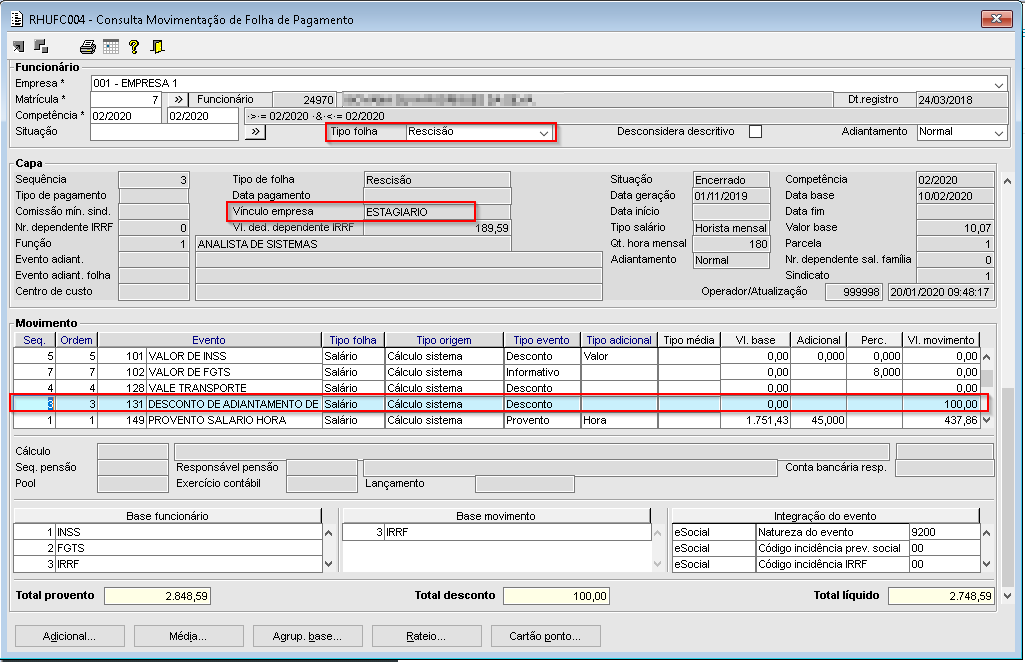Image resolution: width=1025 pixels, height=662 pixels.
Task: Toggle the Desconsidera descritivo checkbox
Action: pyautogui.click(x=755, y=132)
